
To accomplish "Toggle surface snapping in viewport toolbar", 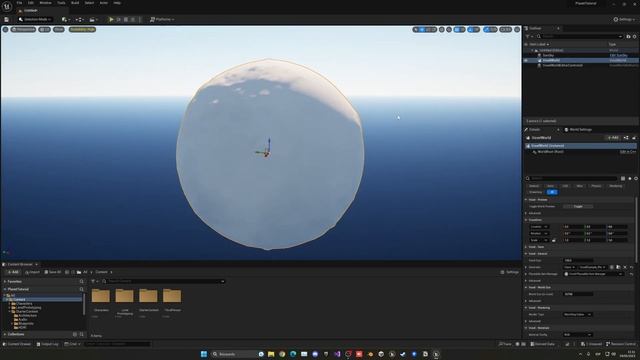I will pos(449,29).
